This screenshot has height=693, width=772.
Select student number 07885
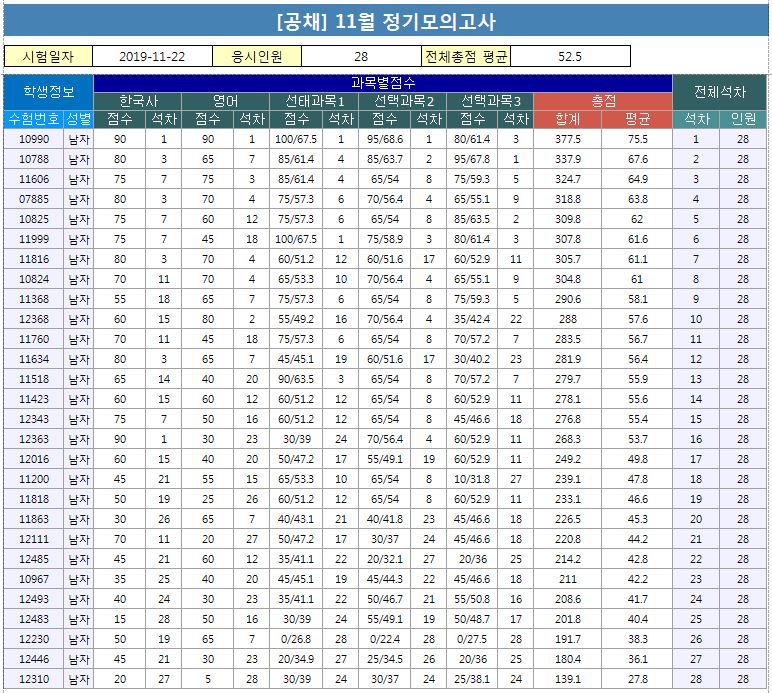[x=33, y=199]
